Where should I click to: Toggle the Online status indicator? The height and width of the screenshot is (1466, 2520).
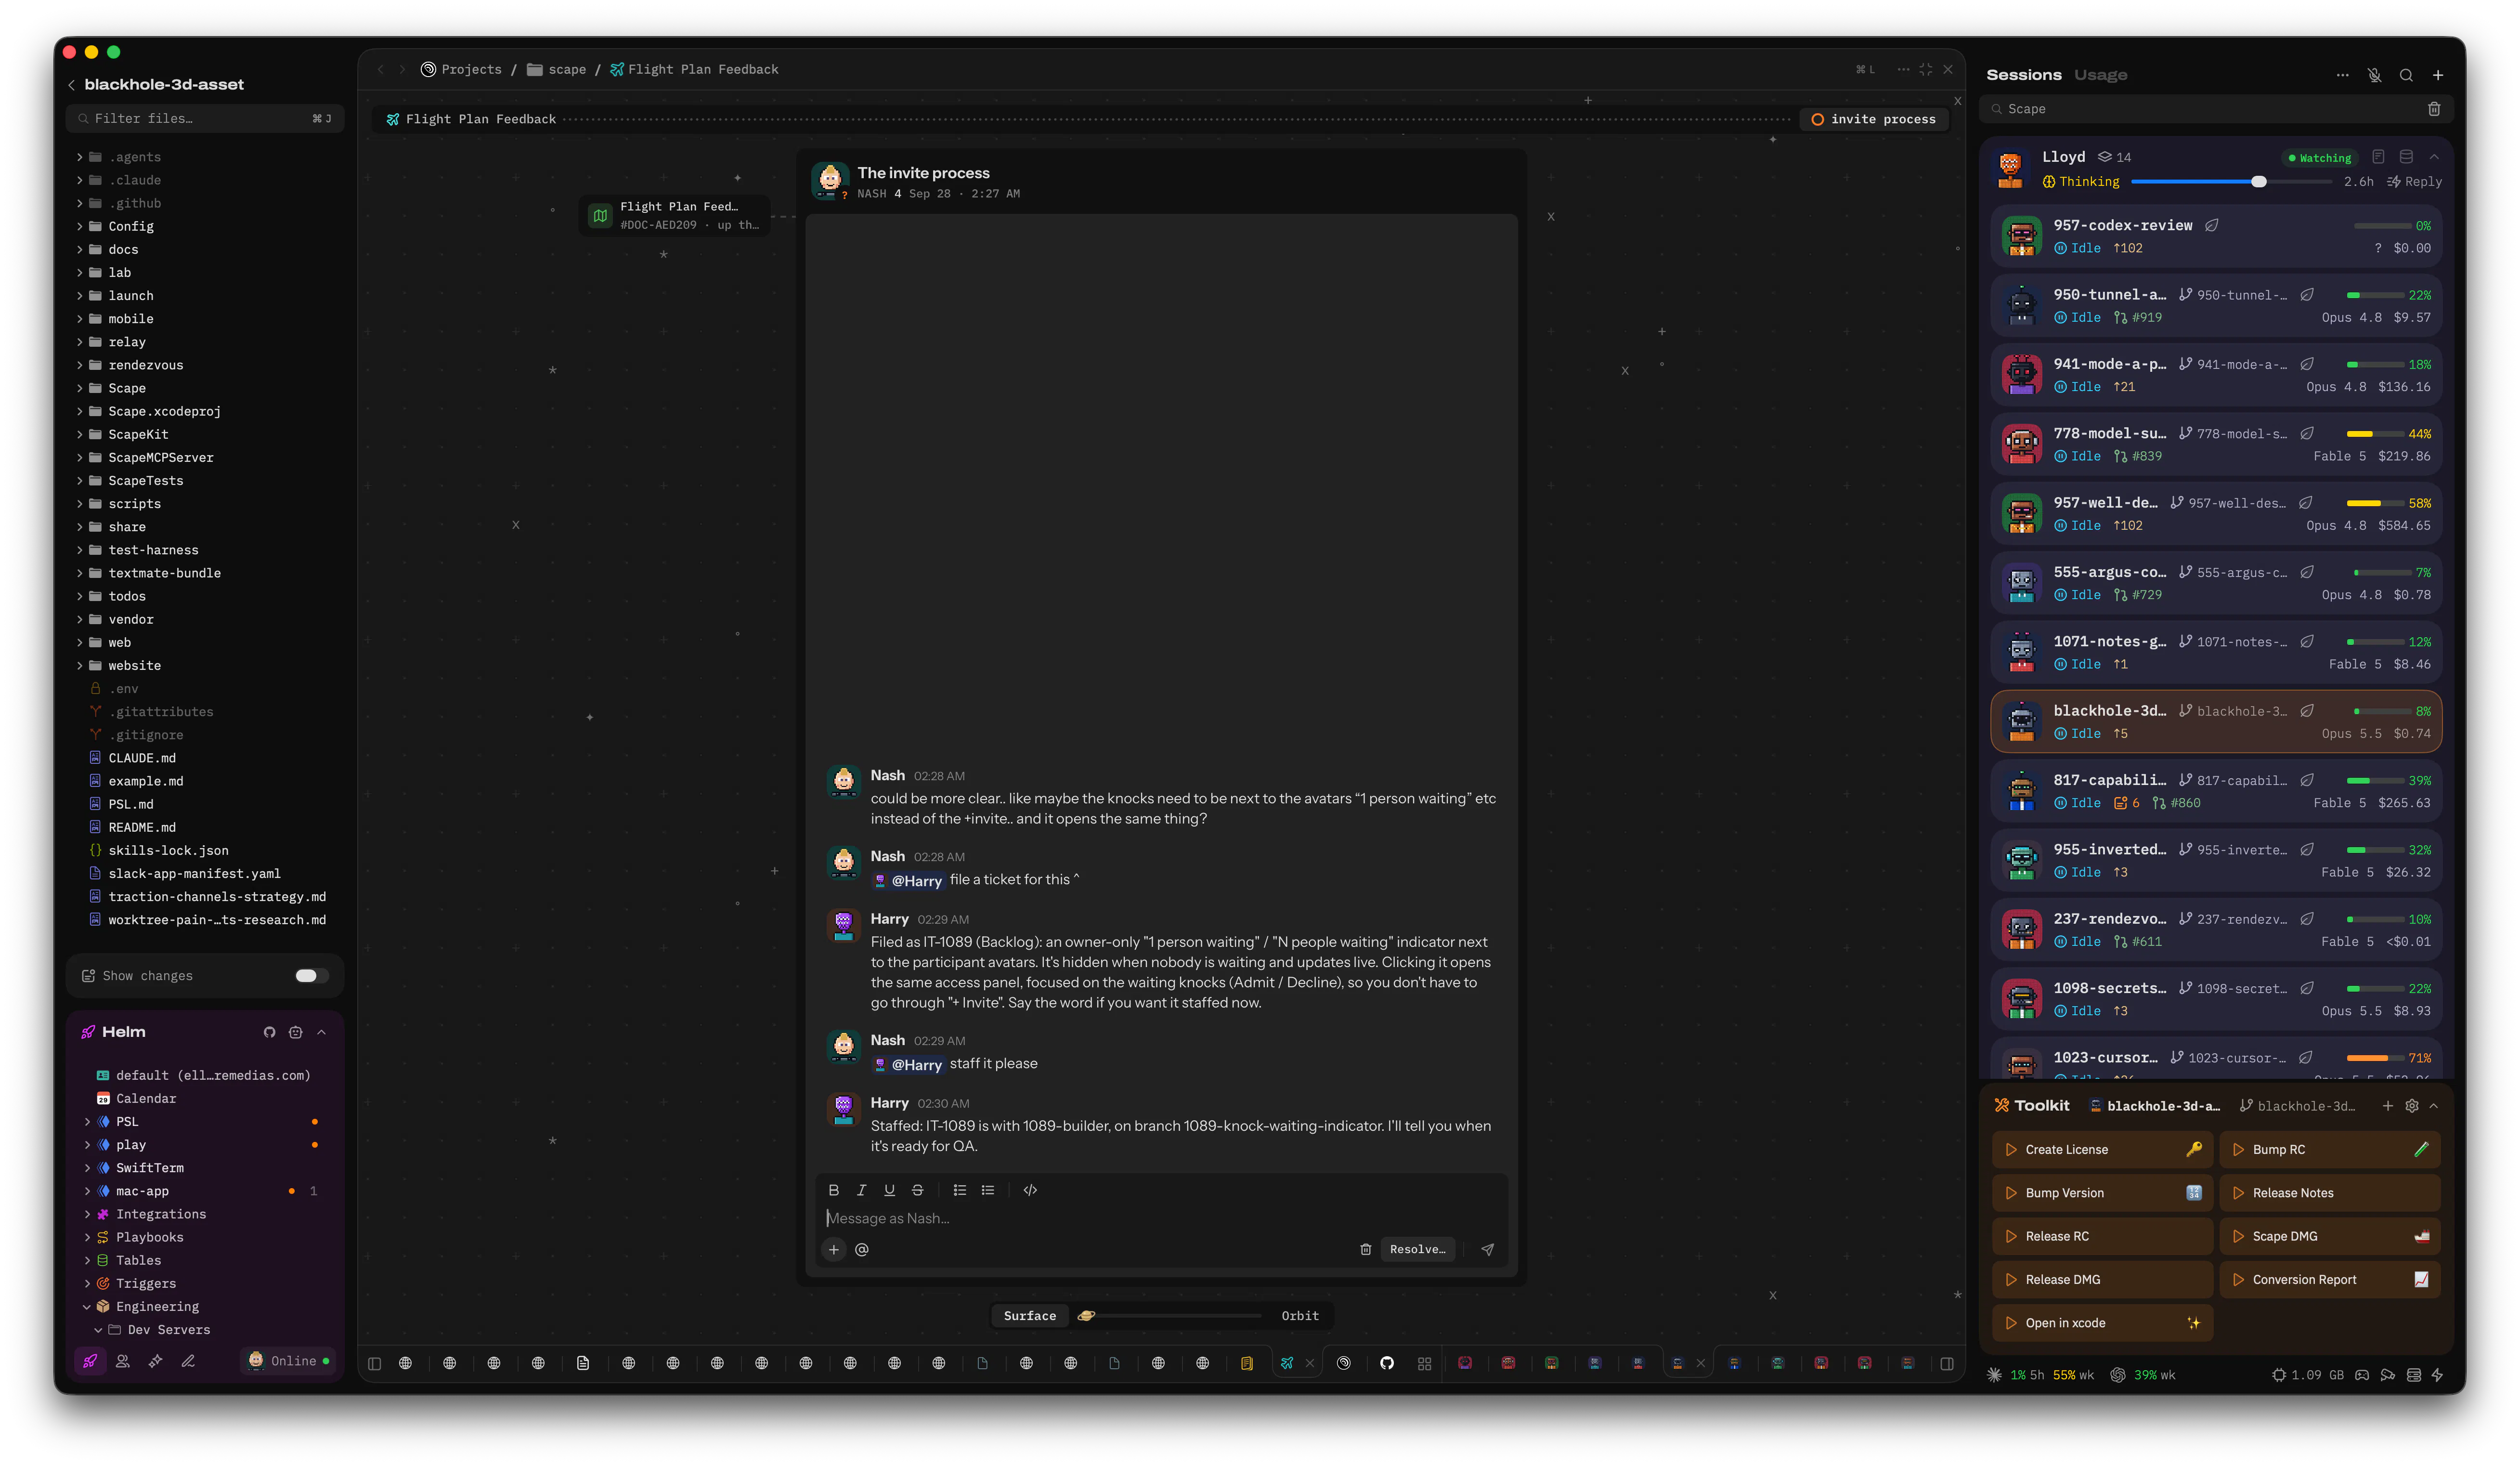pos(288,1361)
